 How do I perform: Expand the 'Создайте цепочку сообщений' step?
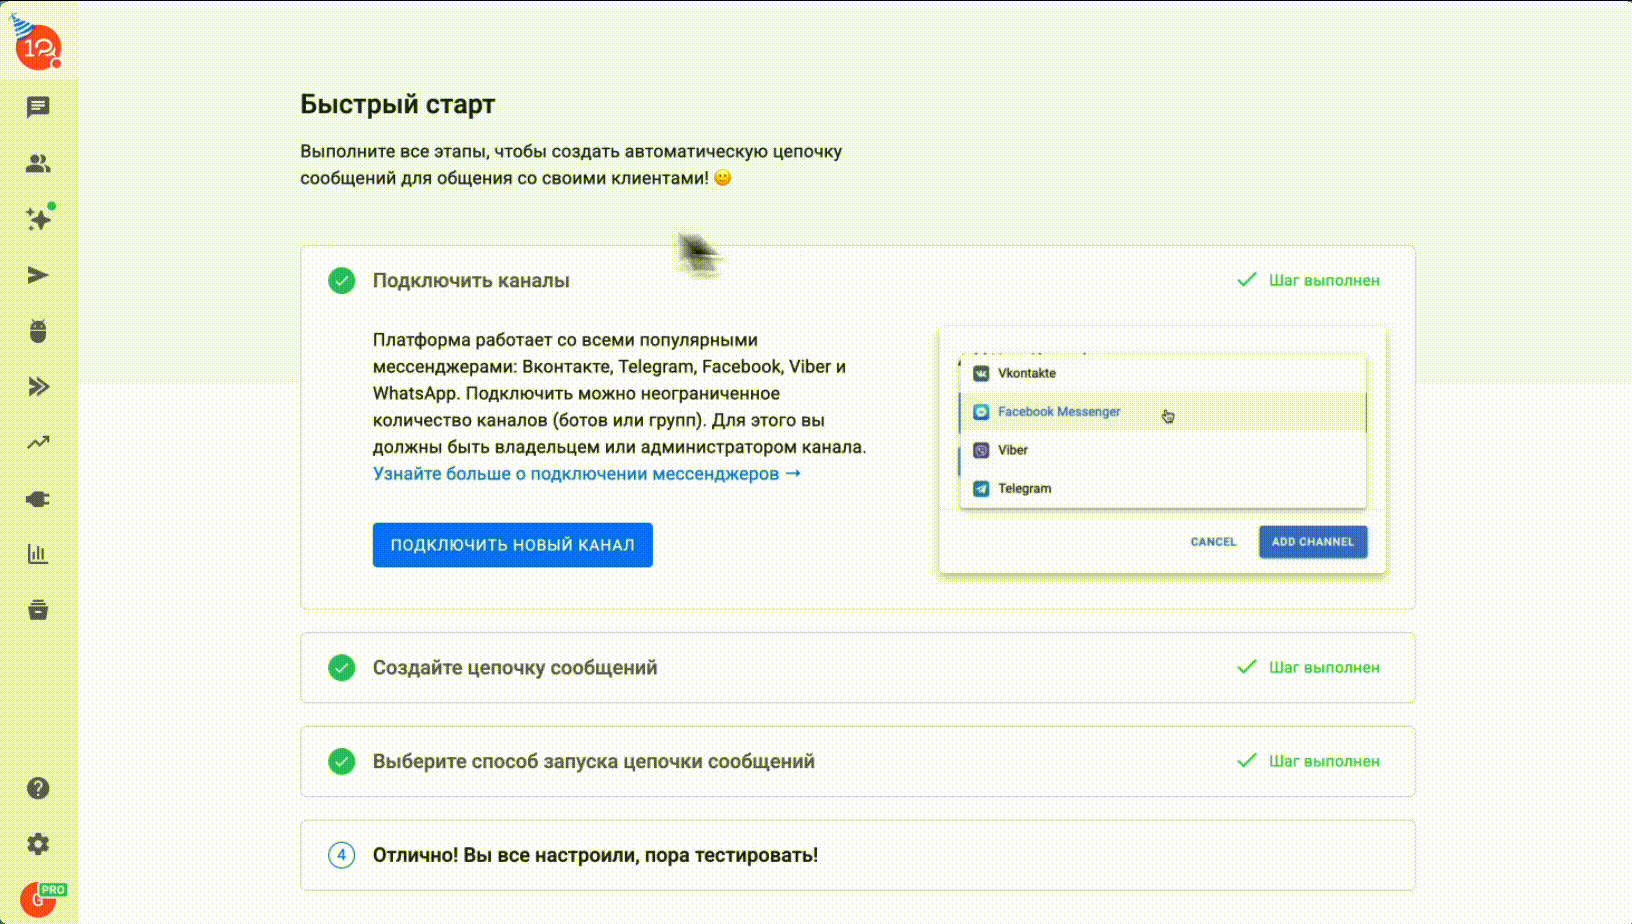point(515,668)
